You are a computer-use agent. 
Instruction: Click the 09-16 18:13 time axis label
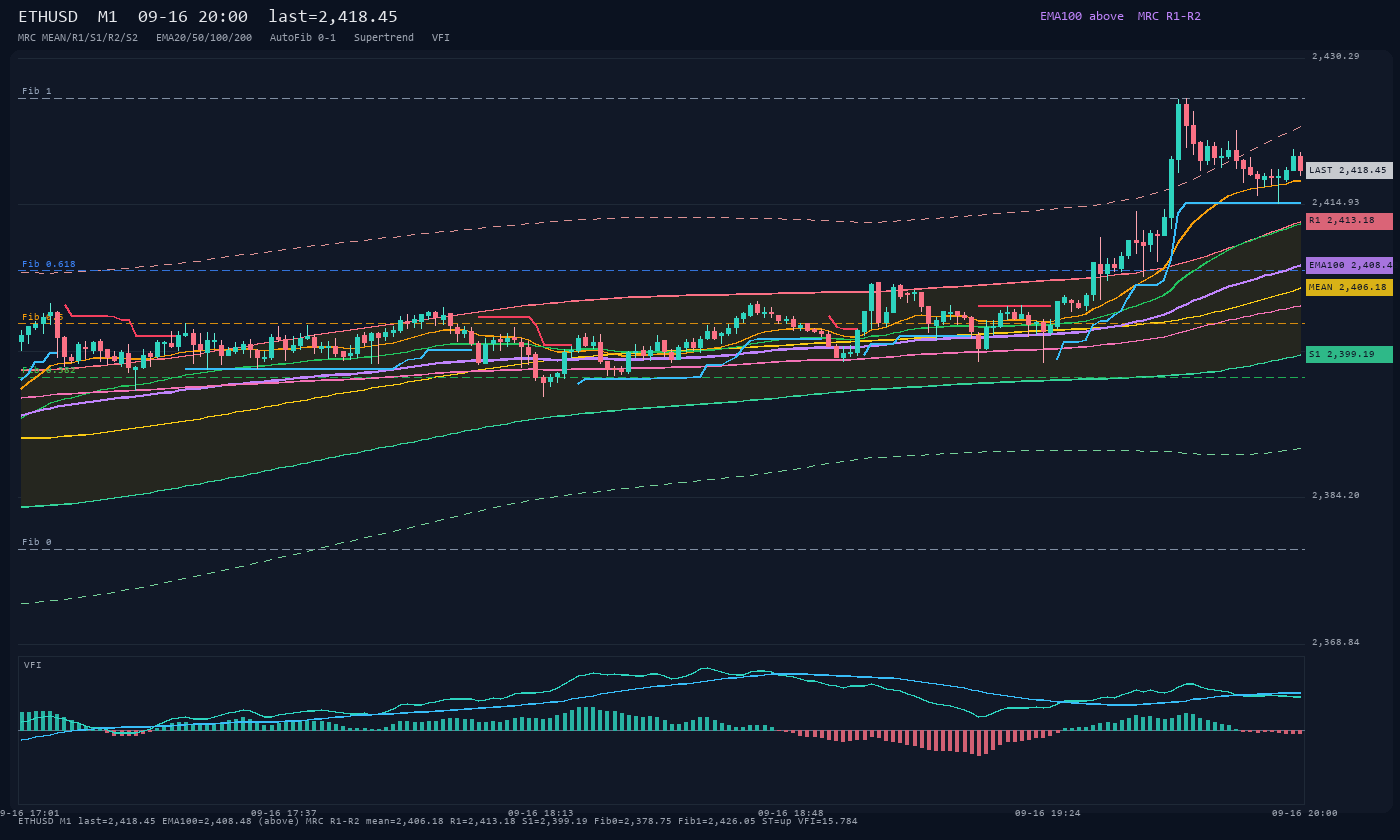click(x=541, y=813)
